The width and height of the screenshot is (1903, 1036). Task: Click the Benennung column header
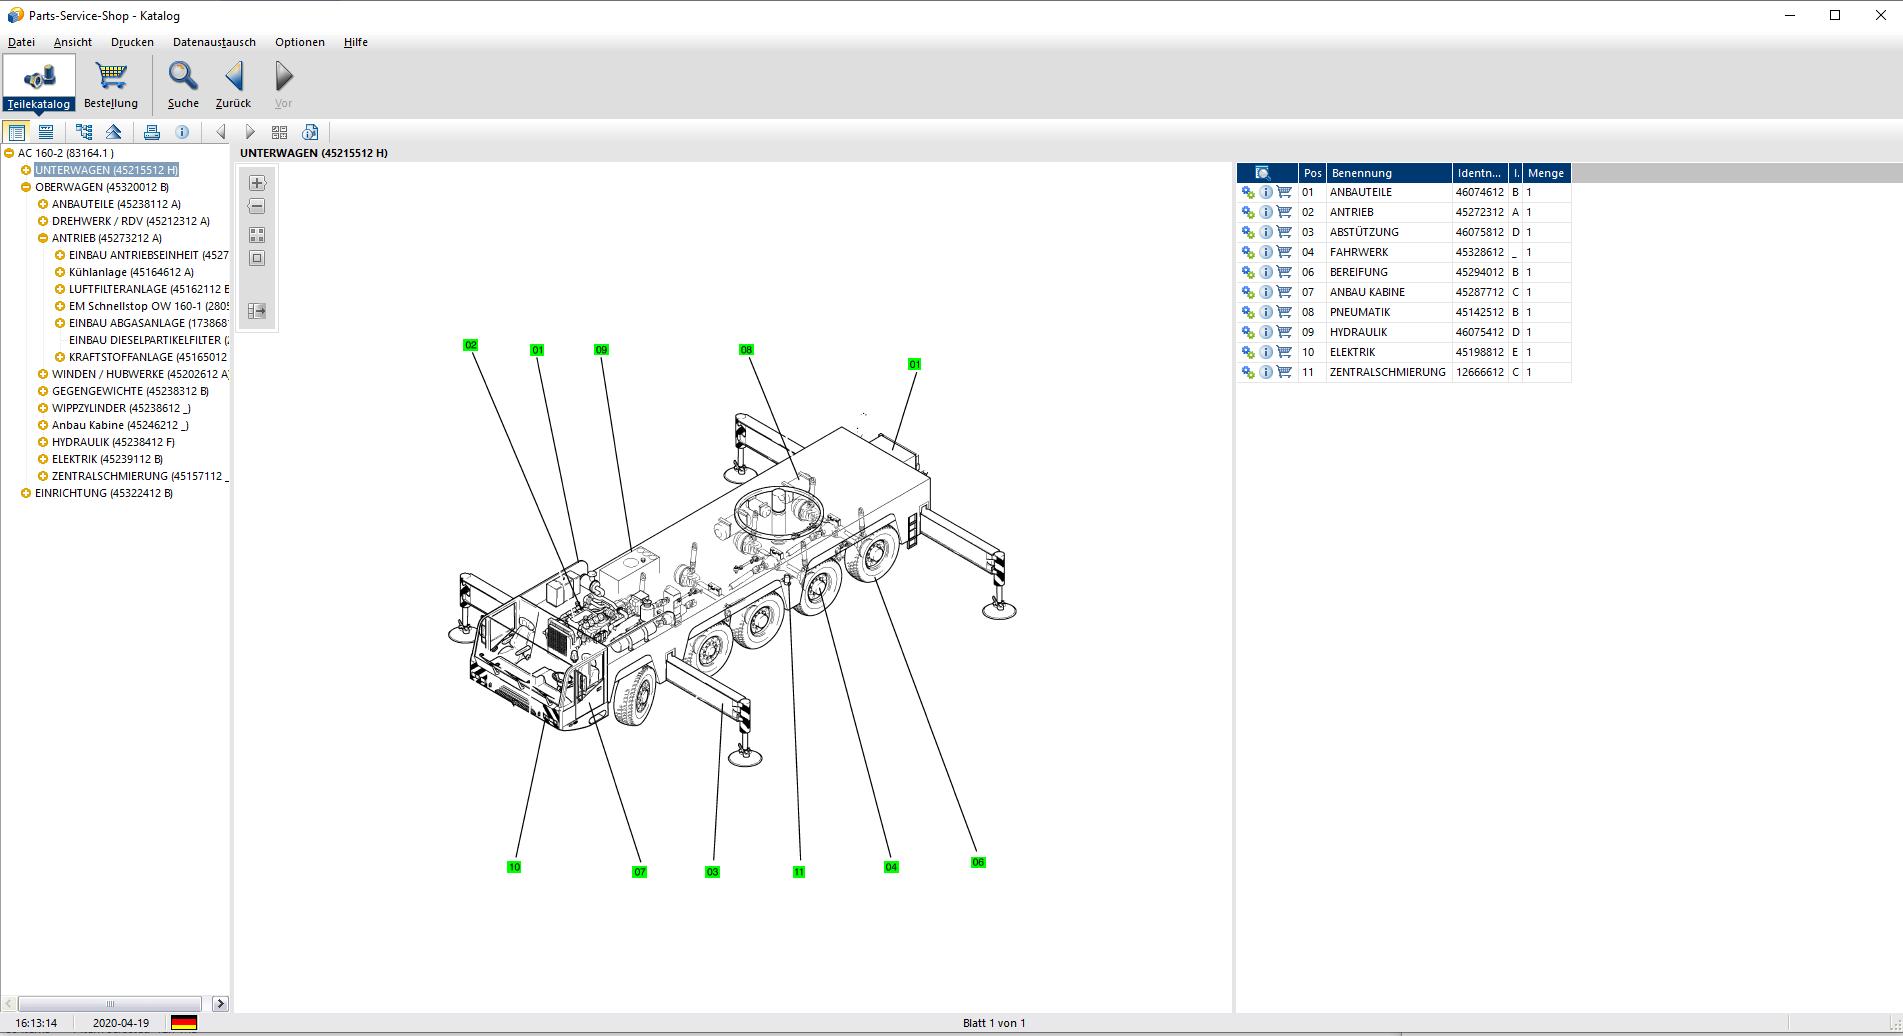pos(1389,173)
